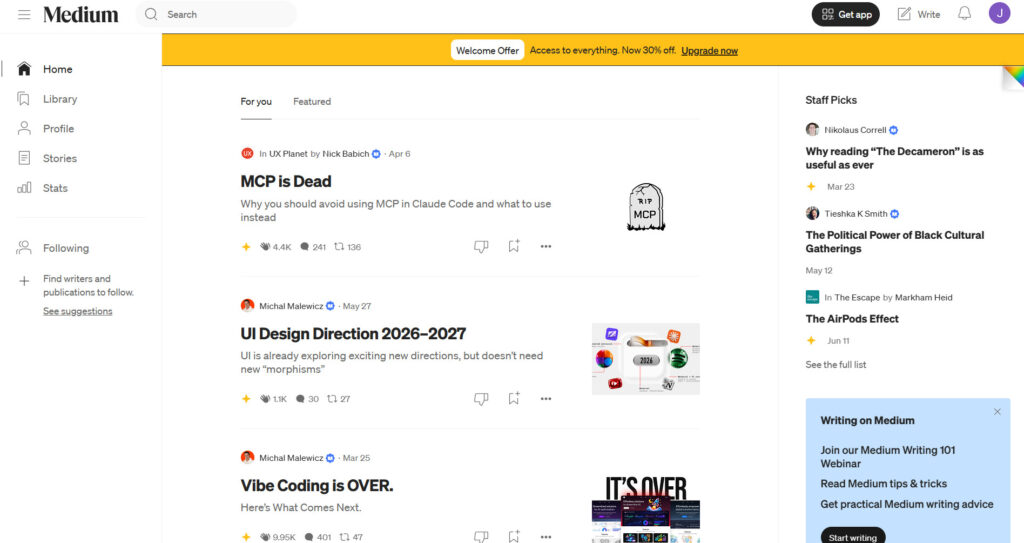The width and height of the screenshot is (1024, 543).
Task: Click the Profile person icon in sidebar
Action: pos(24,128)
